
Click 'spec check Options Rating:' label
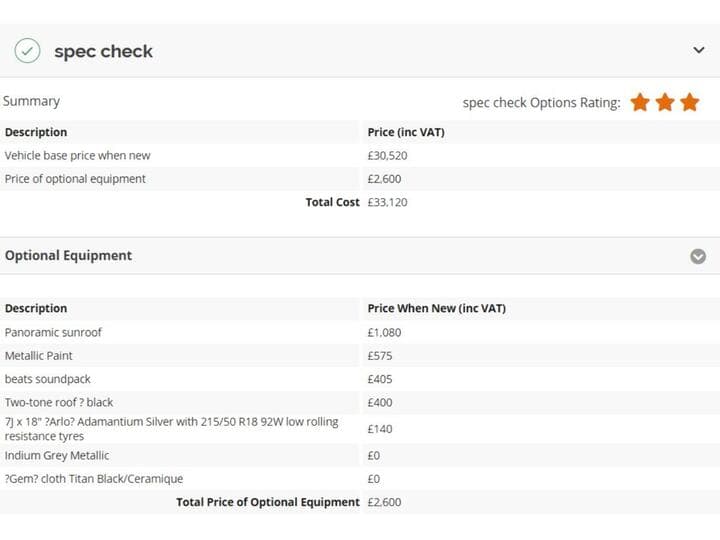coord(541,102)
